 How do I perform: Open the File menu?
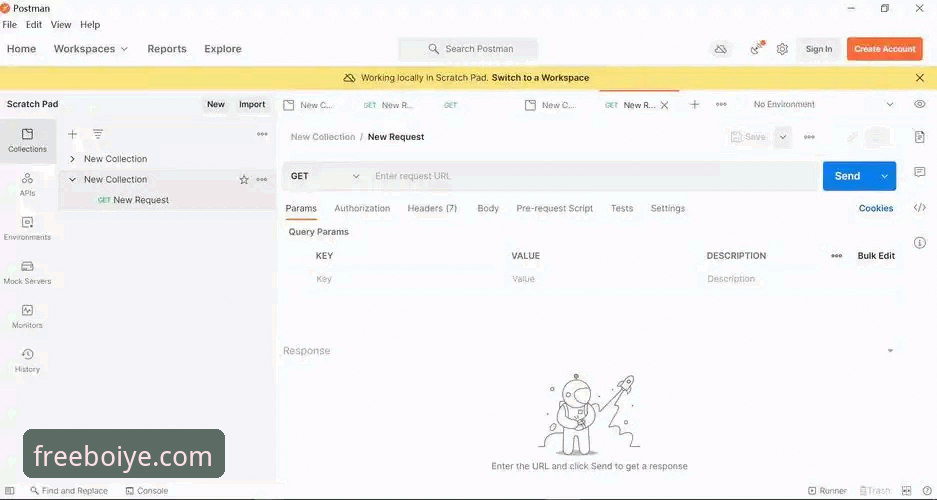click(x=10, y=24)
